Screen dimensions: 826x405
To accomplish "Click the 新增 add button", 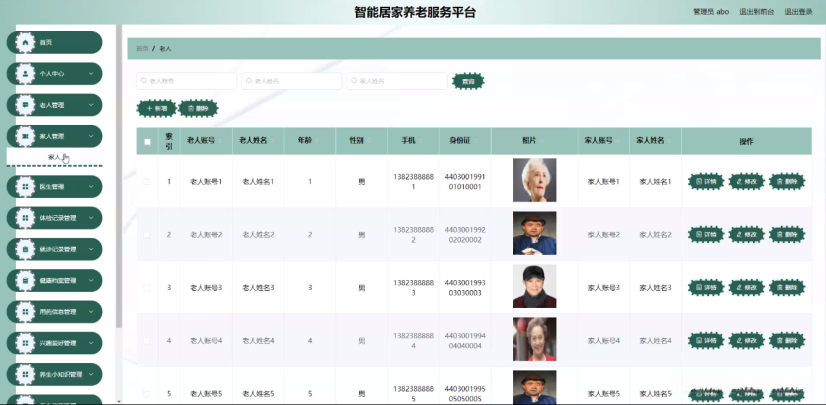I will [x=156, y=108].
